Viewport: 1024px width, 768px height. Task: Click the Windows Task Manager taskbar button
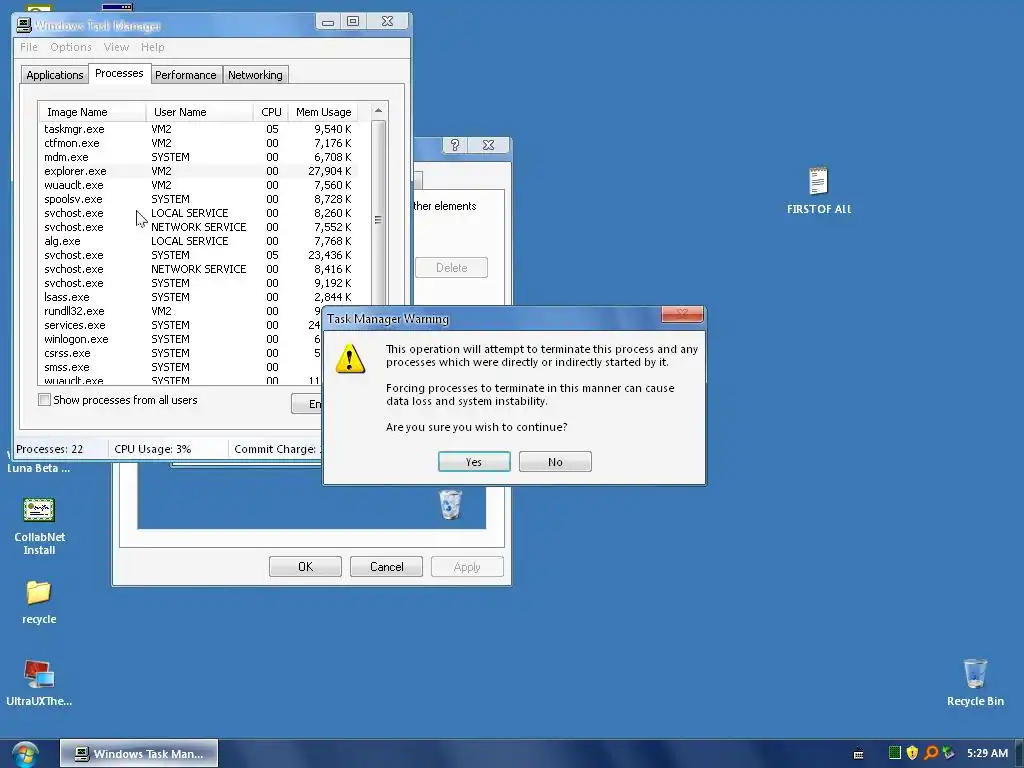[x=139, y=754]
